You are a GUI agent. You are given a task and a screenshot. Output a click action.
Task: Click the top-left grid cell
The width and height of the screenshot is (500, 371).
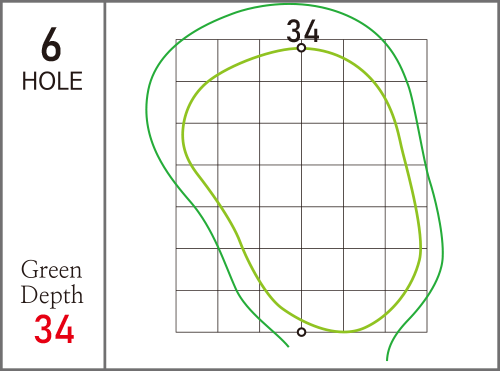coord(197,60)
